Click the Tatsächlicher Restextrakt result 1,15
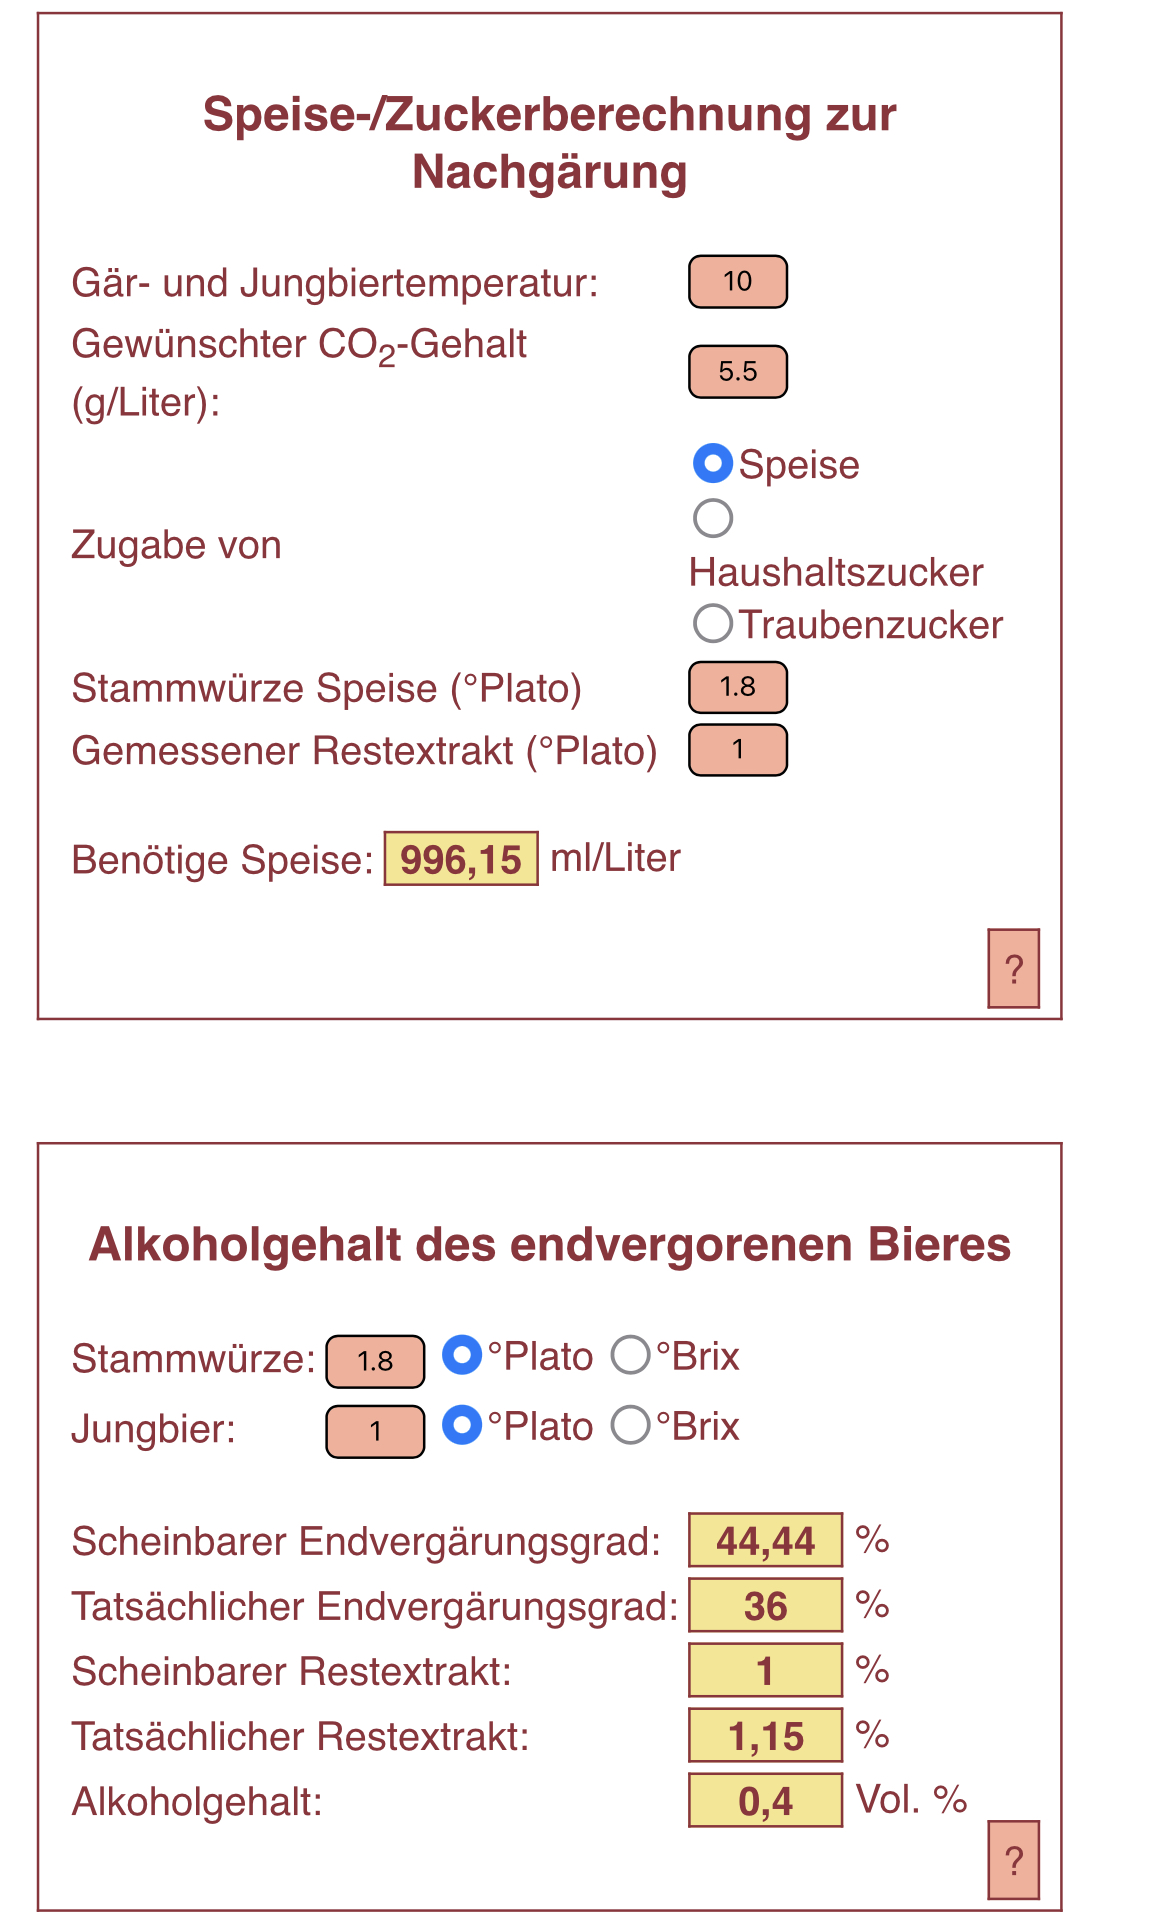The width and height of the screenshot is (1170, 1928). [765, 1735]
